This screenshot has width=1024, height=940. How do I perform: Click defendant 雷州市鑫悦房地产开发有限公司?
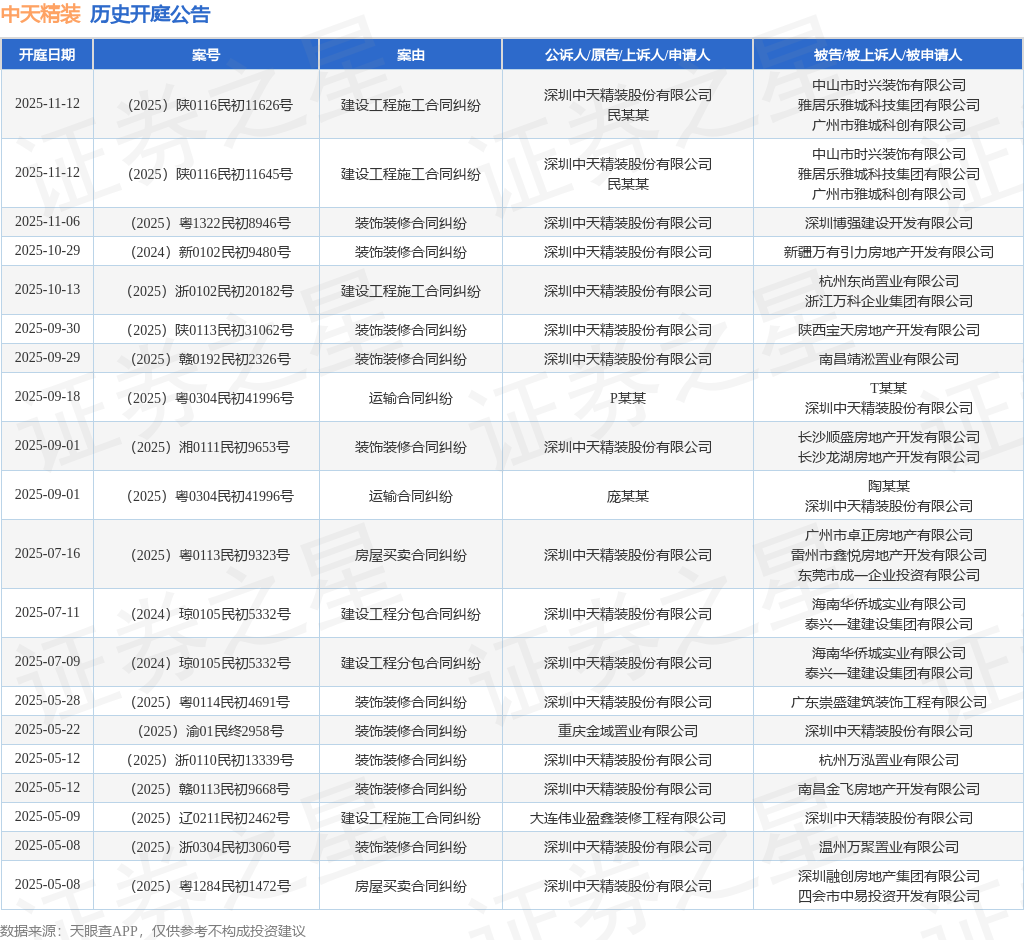coord(888,555)
